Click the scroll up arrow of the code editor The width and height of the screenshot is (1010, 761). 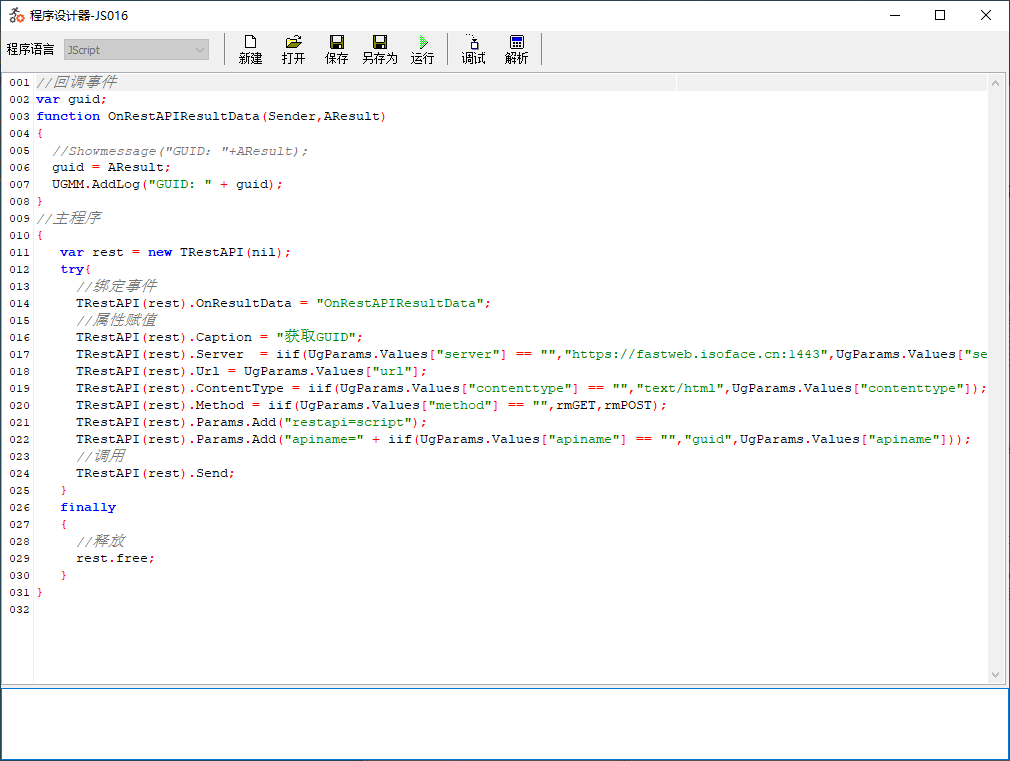coord(995,83)
